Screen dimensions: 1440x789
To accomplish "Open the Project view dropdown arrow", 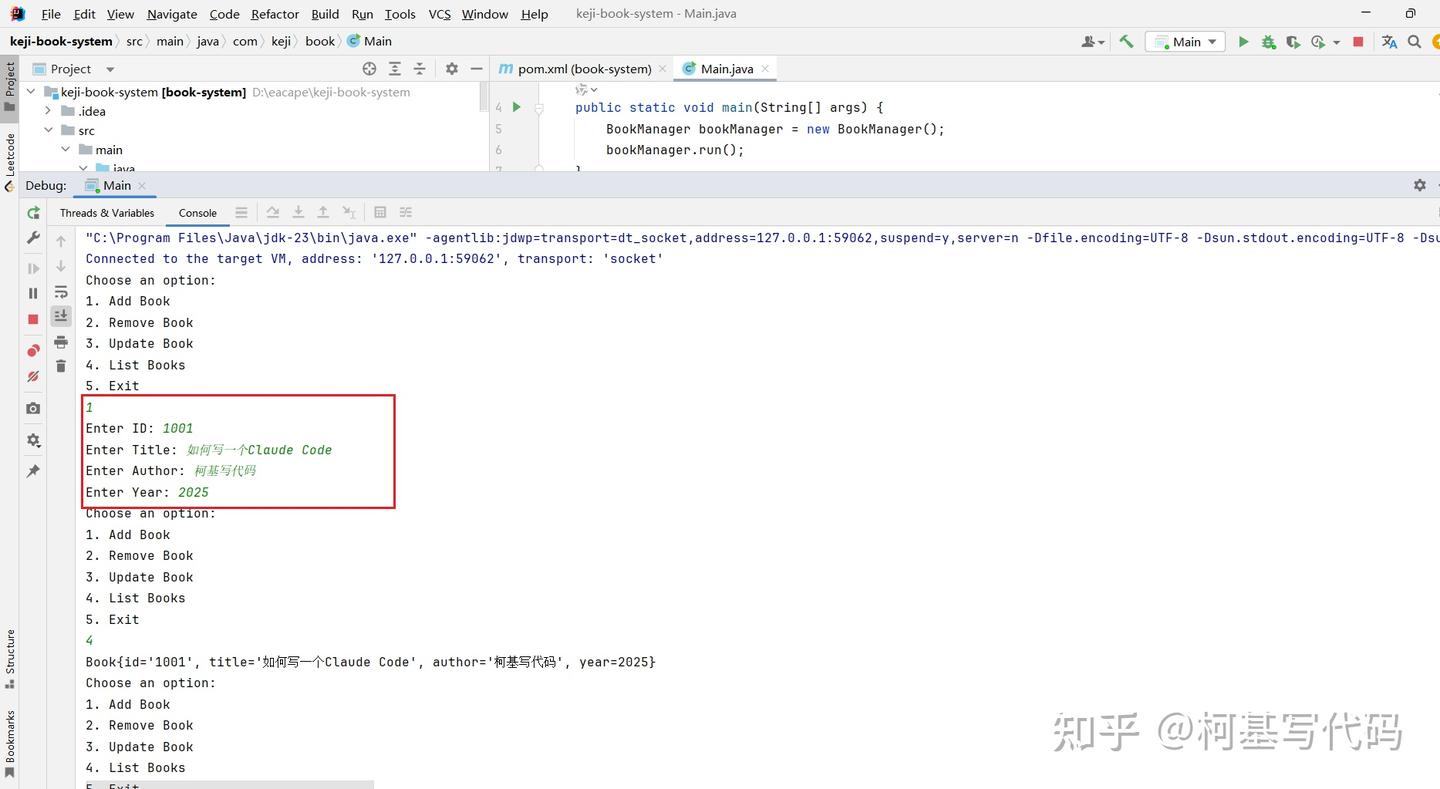I will (110, 69).
